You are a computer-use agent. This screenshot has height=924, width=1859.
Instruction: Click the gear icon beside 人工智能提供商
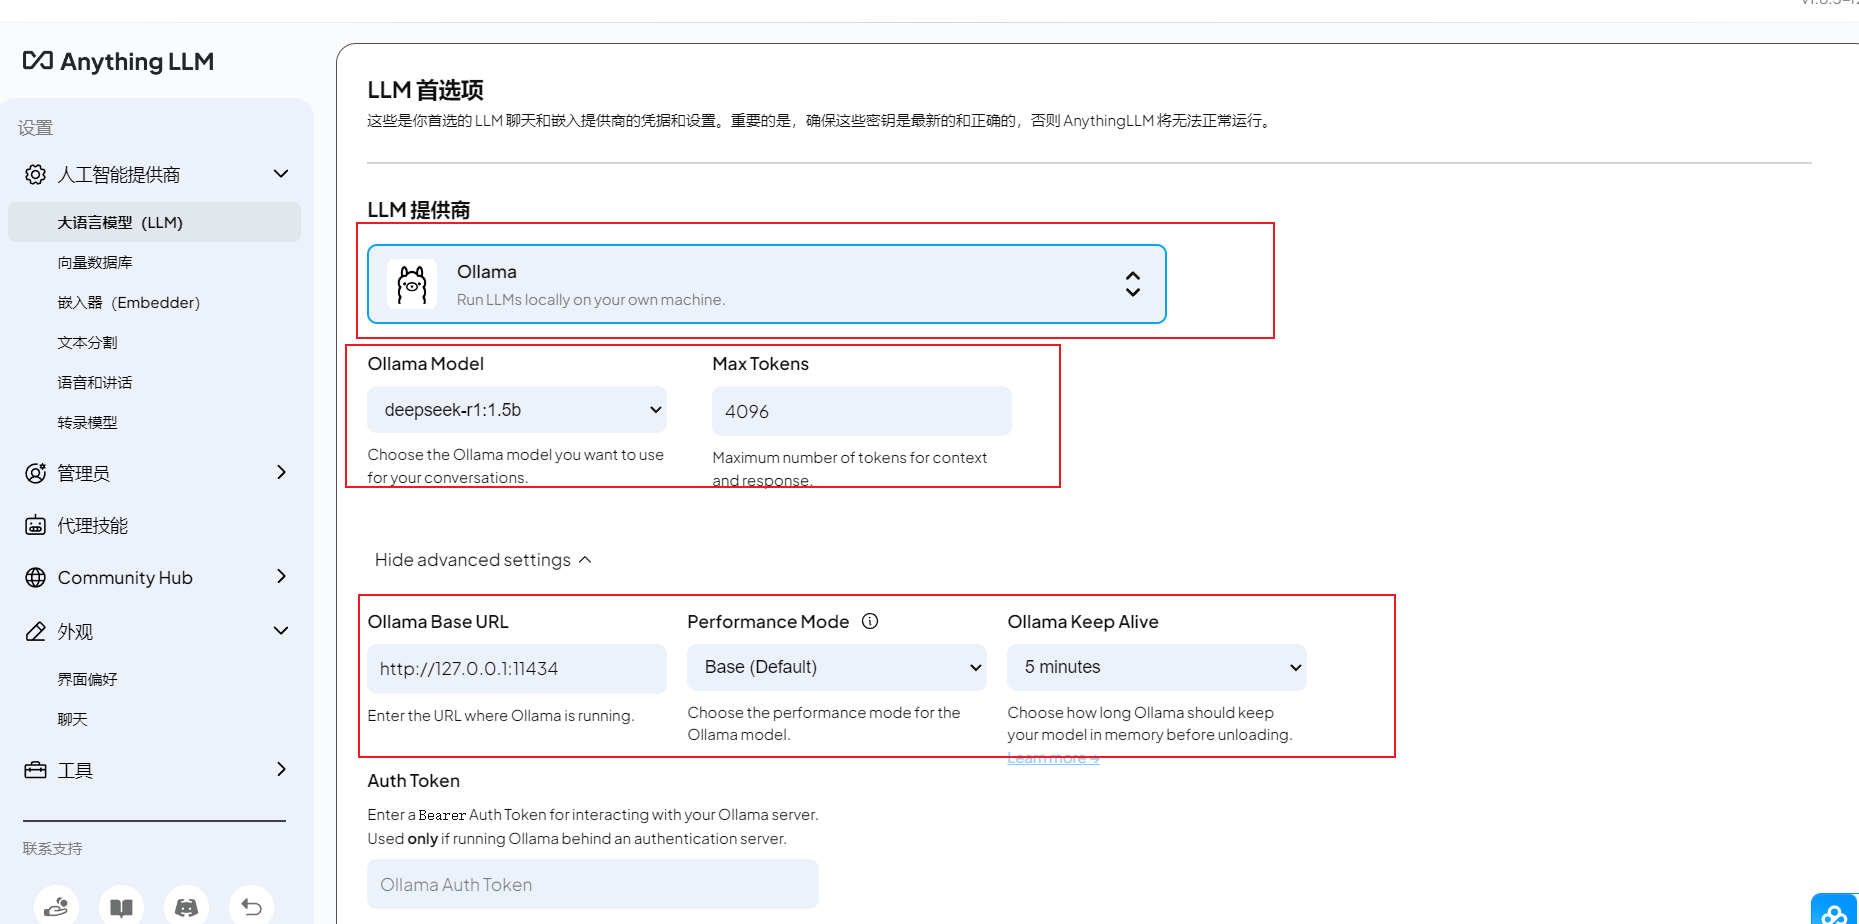35,174
